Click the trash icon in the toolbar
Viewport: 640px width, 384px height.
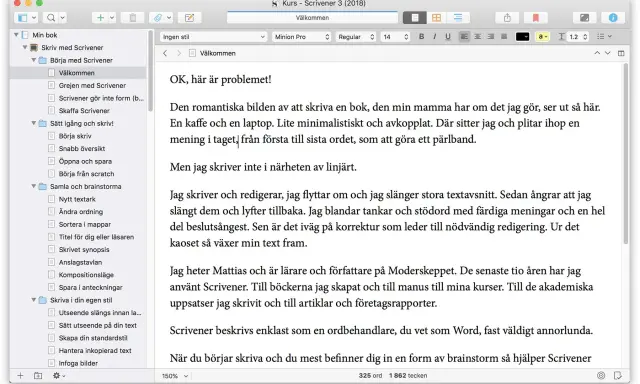coord(133,18)
